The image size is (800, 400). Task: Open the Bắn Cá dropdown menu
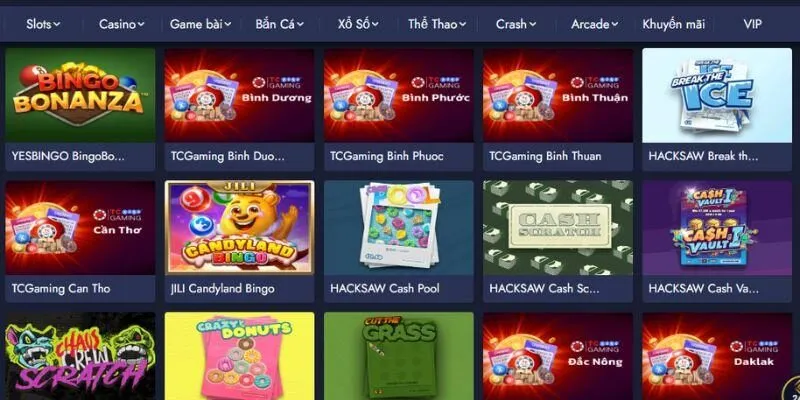click(x=280, y=24)
